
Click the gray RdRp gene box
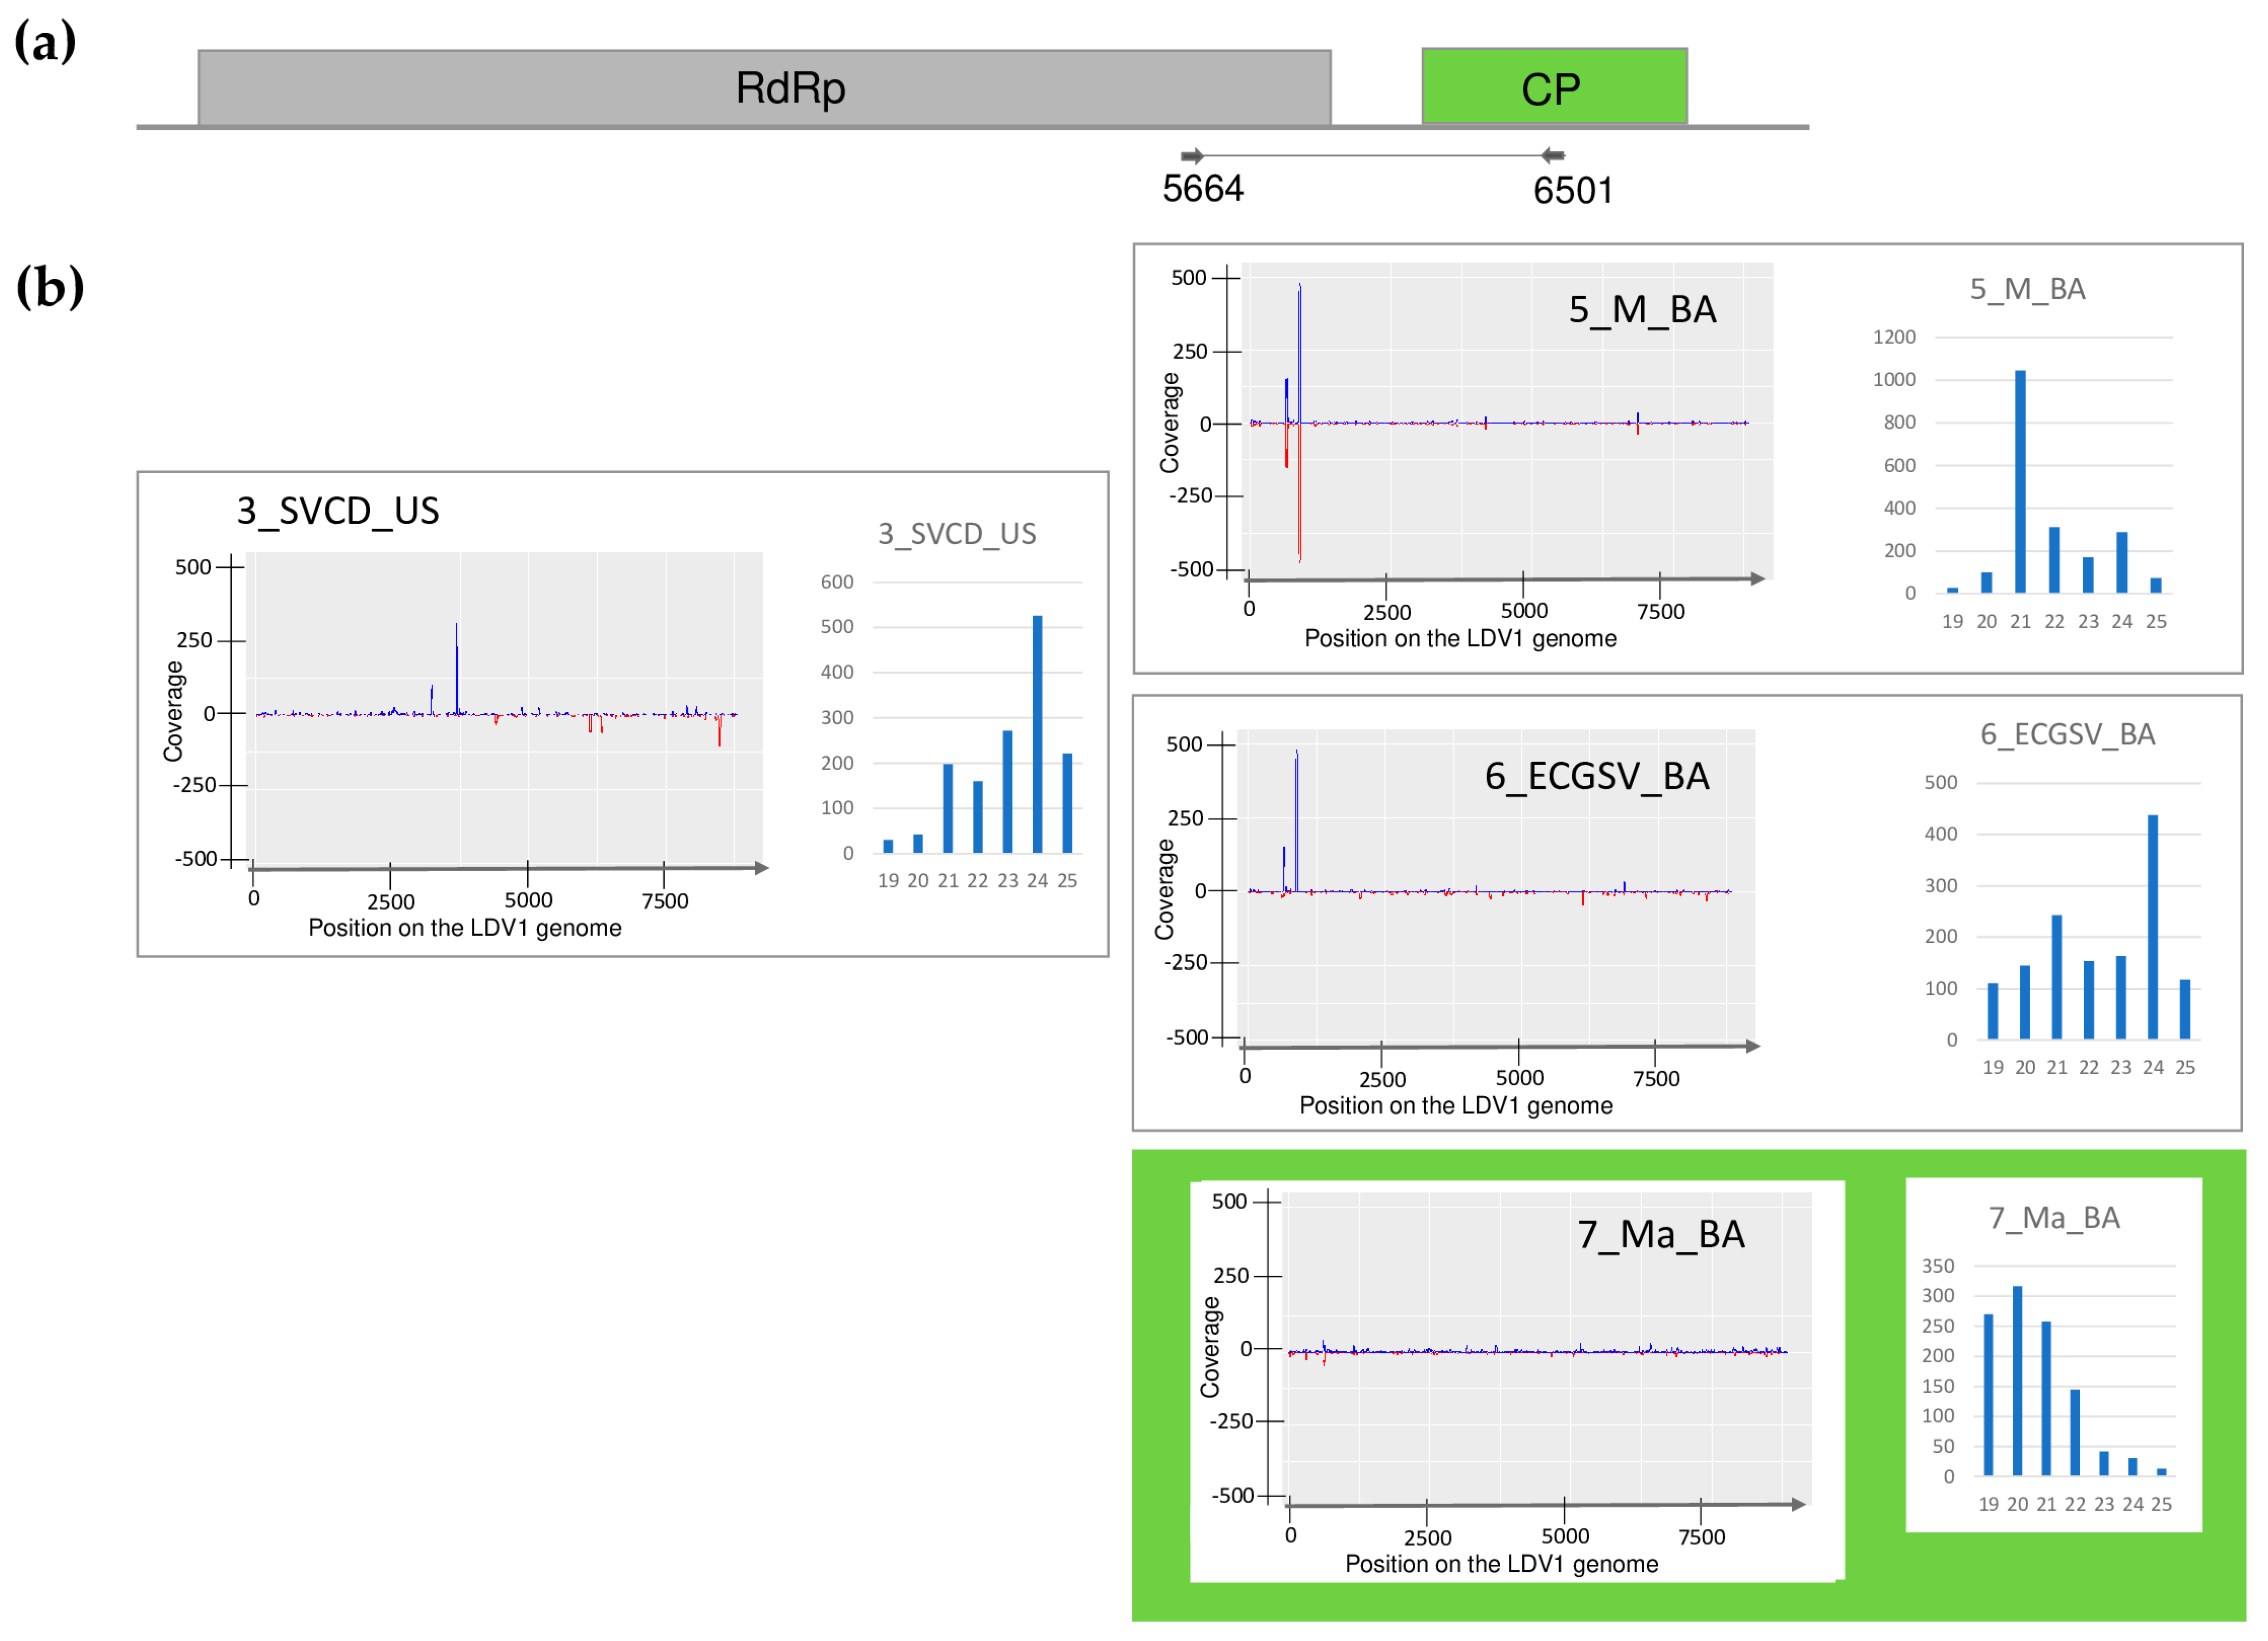(764, 88)
